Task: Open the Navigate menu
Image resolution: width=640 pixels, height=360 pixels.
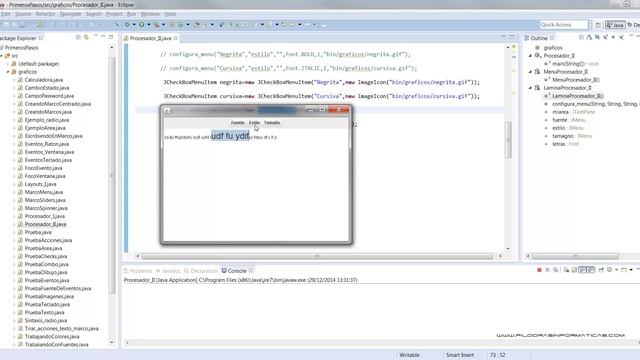Action: tap(70, 14)
